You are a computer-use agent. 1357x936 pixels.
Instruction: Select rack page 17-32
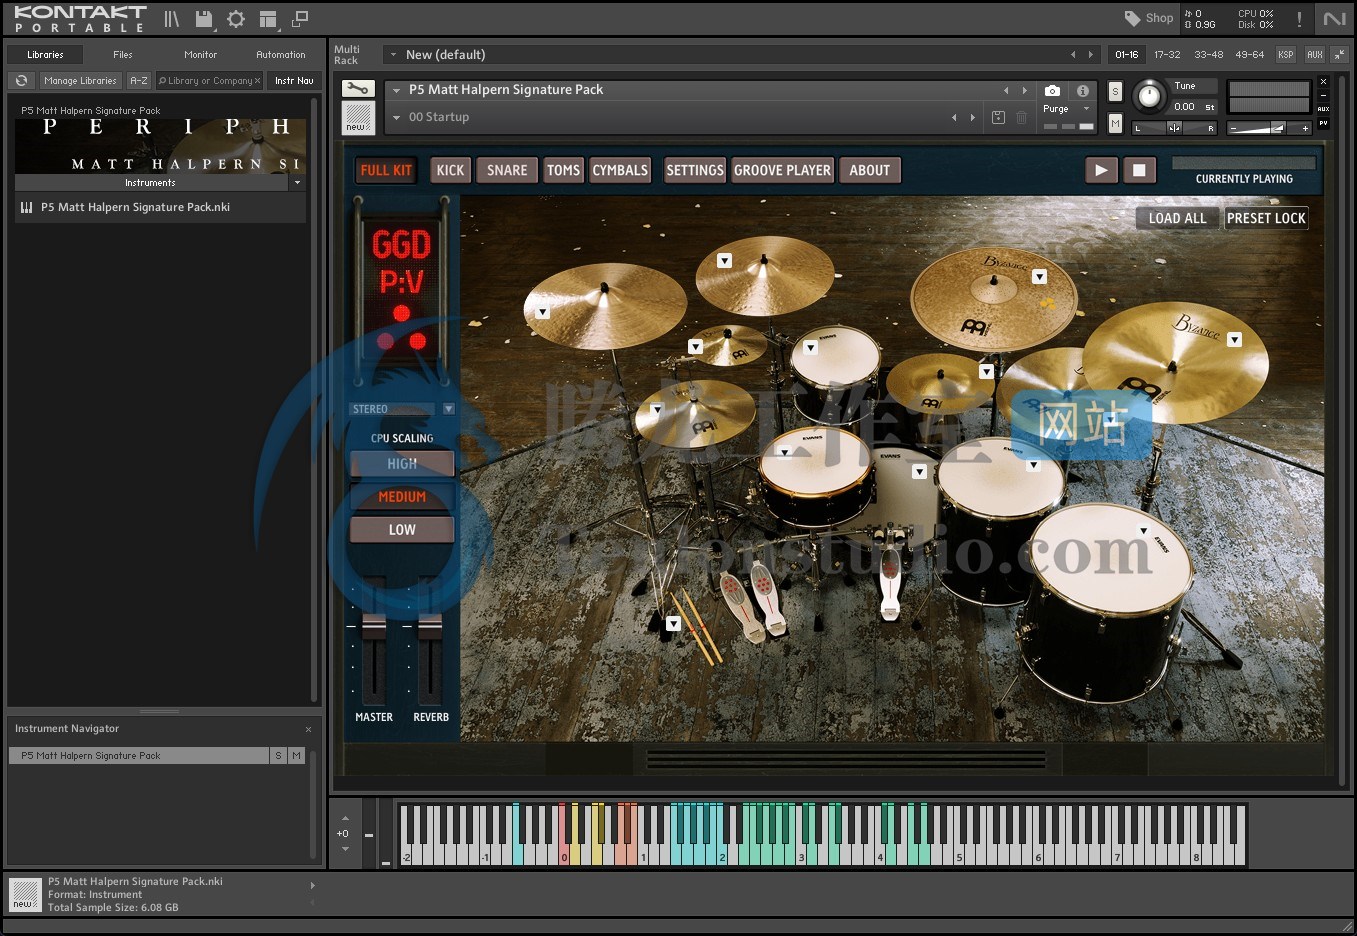[x=1167, y=55]
